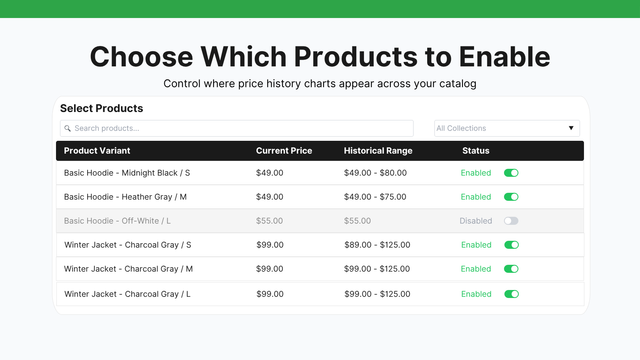Image resolution: width=640 pixels, height=360 pixels.
Task: Click the Product Variant column header
Action: pos(97,151)
